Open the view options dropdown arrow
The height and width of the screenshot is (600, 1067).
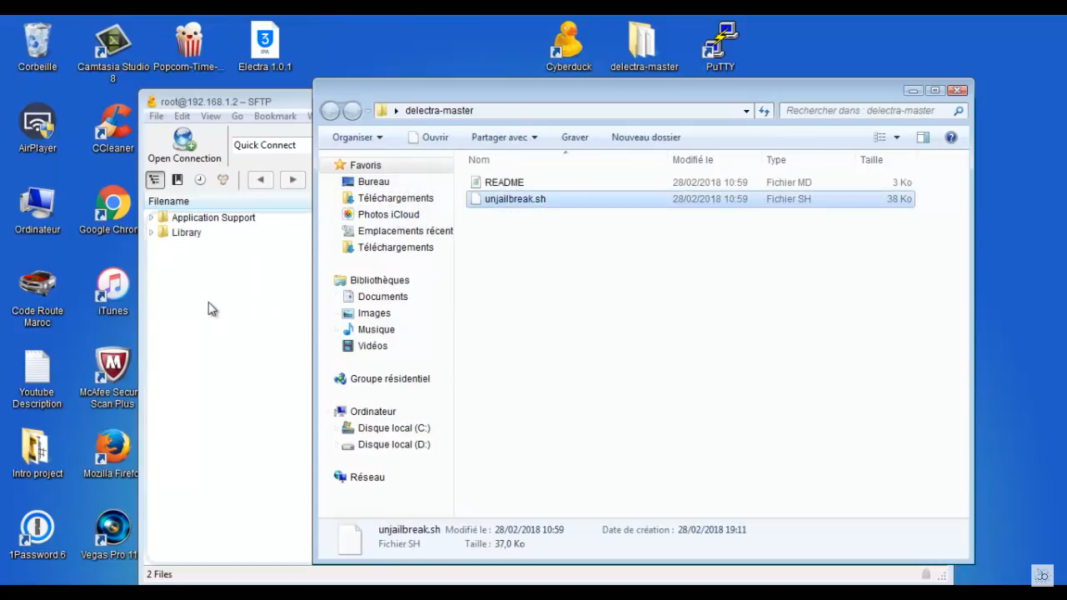897,138
